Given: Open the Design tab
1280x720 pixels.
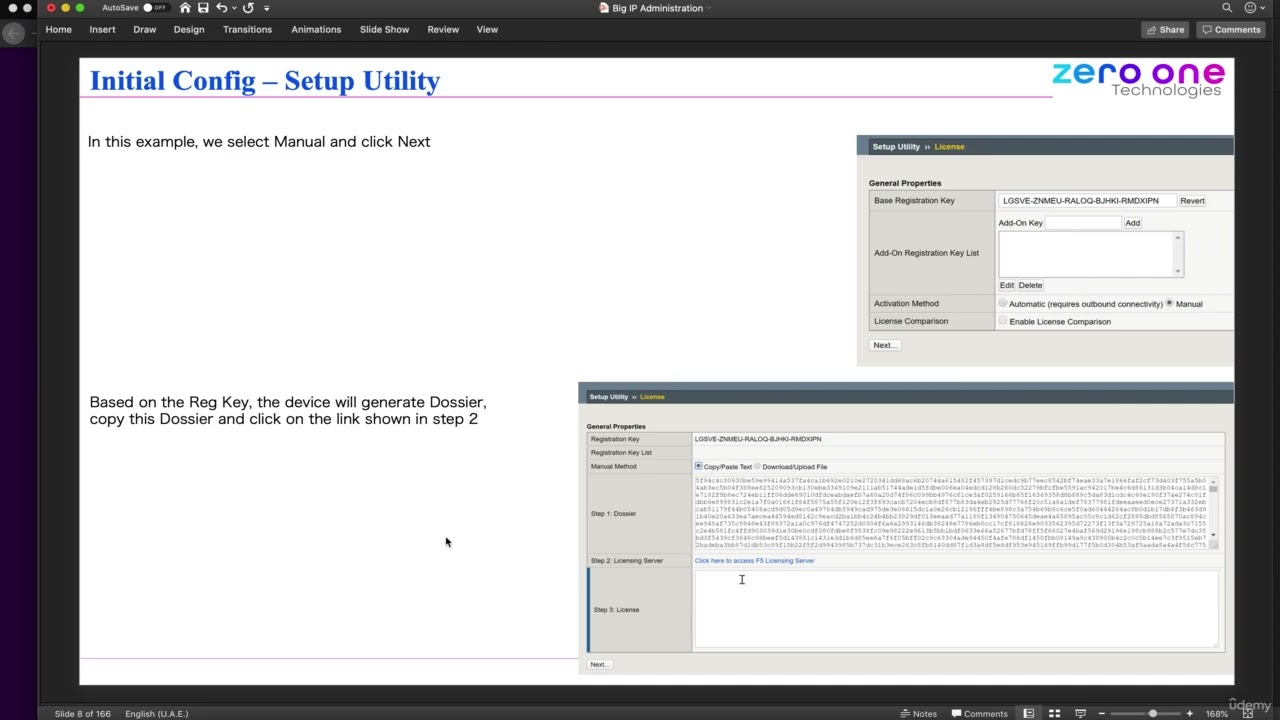Looking at the screenshot, I should coord(189,30).
